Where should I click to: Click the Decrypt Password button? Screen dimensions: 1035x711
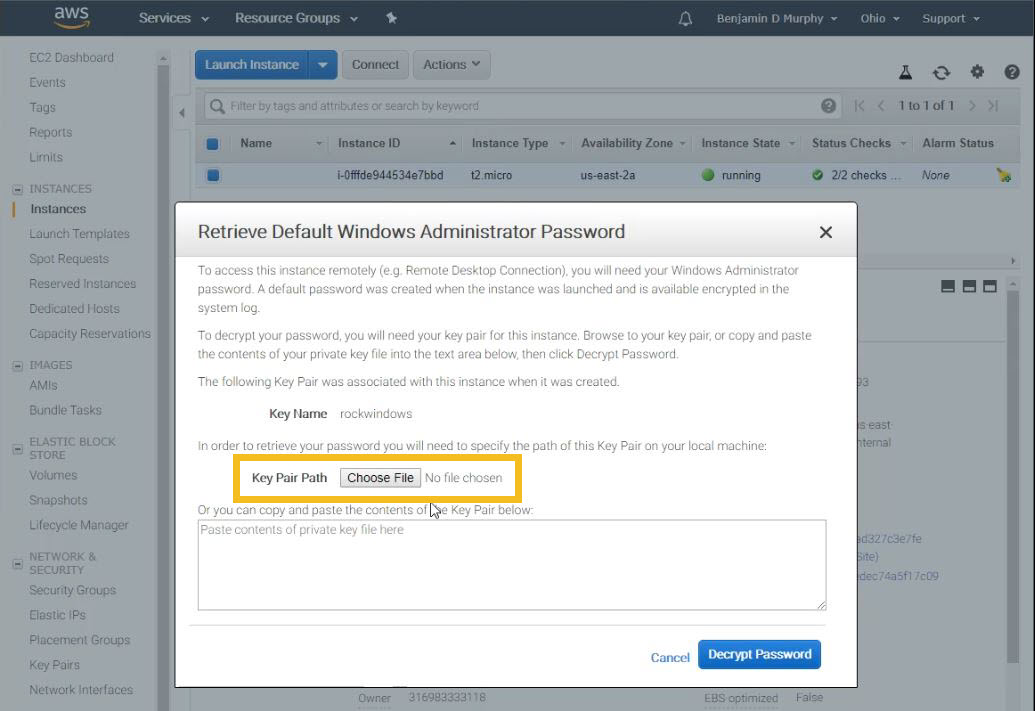pos(759,654)
